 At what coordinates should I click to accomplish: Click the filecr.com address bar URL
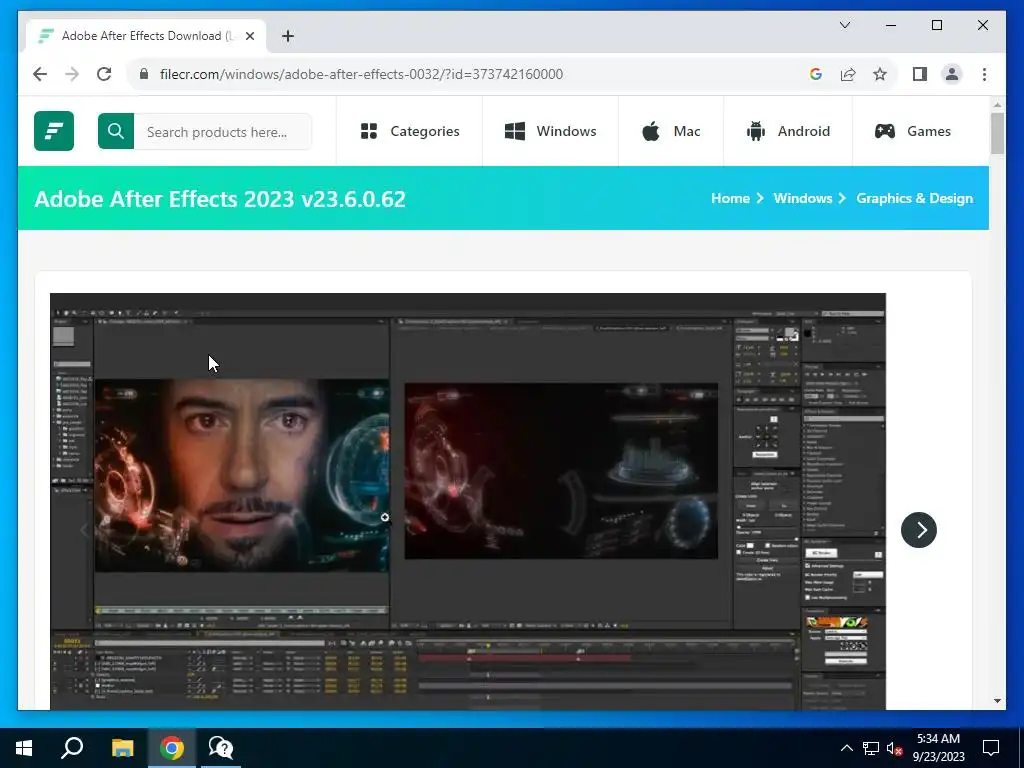pyautogui.click(x=361, y=74)
